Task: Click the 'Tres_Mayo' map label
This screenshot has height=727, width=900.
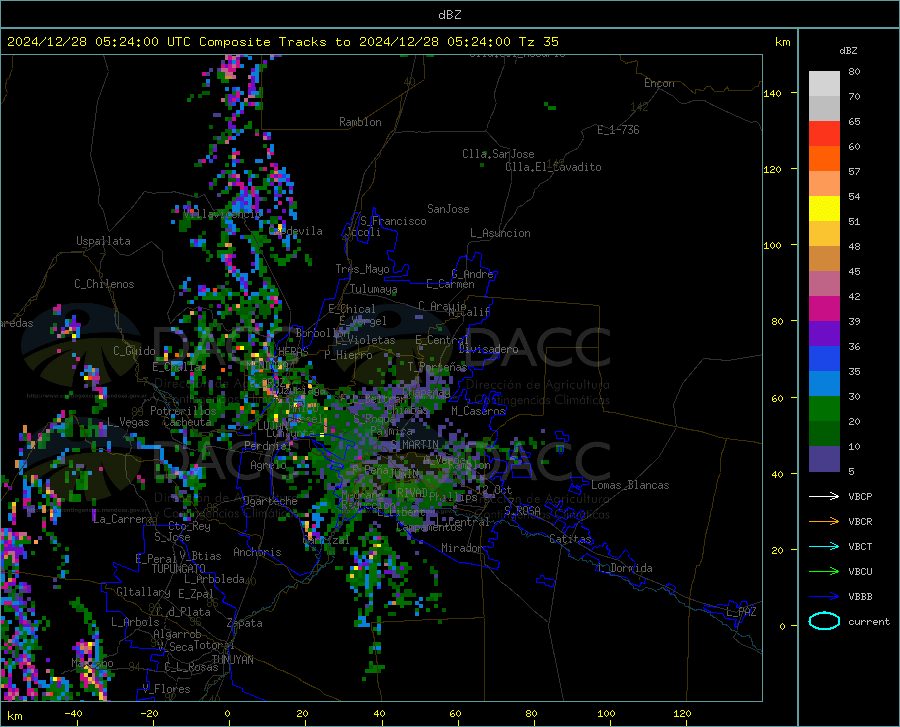Action: click(x=362, y=269)
